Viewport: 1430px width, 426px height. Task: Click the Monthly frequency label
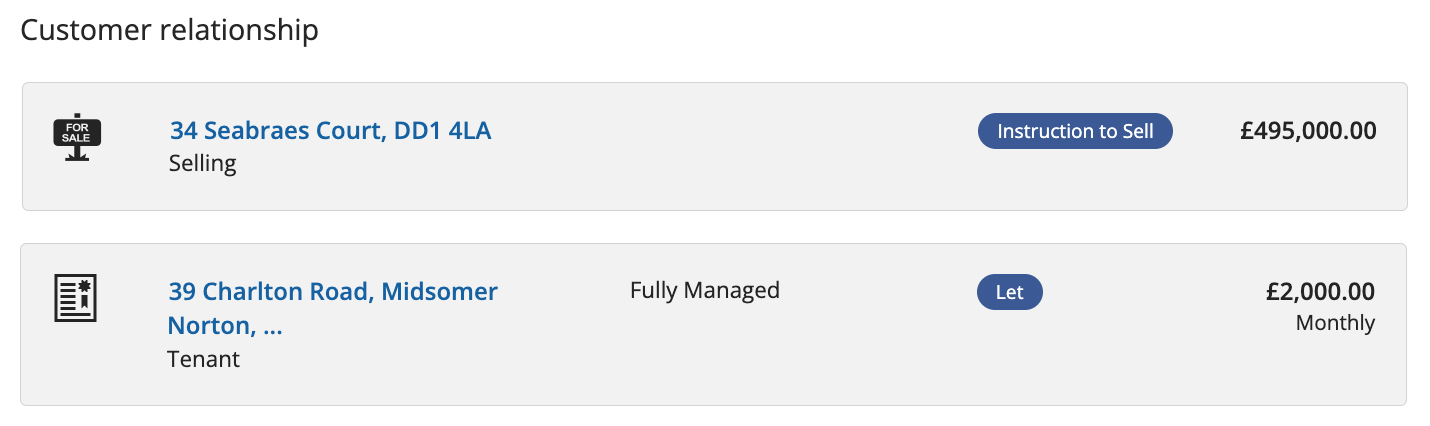pos(1335,323)
